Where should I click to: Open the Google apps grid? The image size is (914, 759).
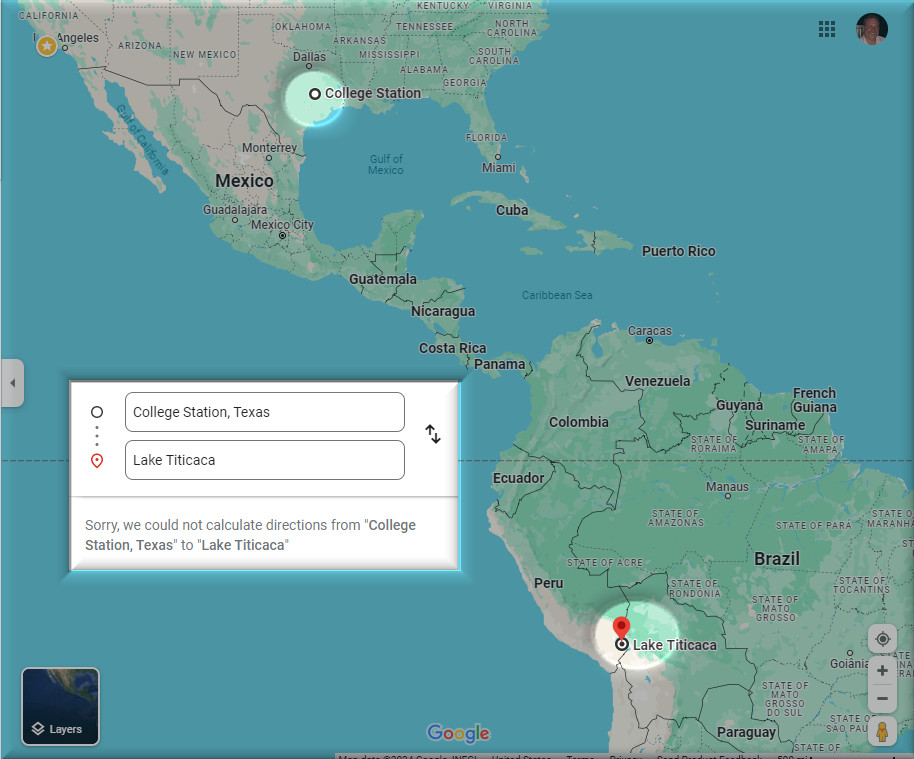[827, 29]
